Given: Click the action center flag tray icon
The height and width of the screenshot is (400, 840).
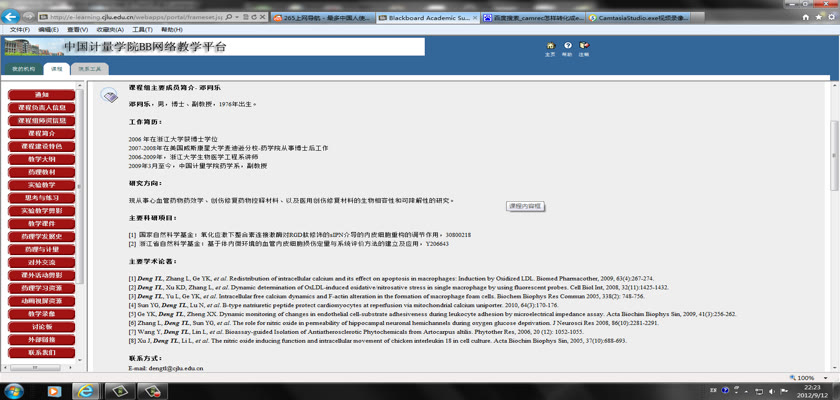Looking at the screenshot, I should pyautogui.click(x=785, y=390).
